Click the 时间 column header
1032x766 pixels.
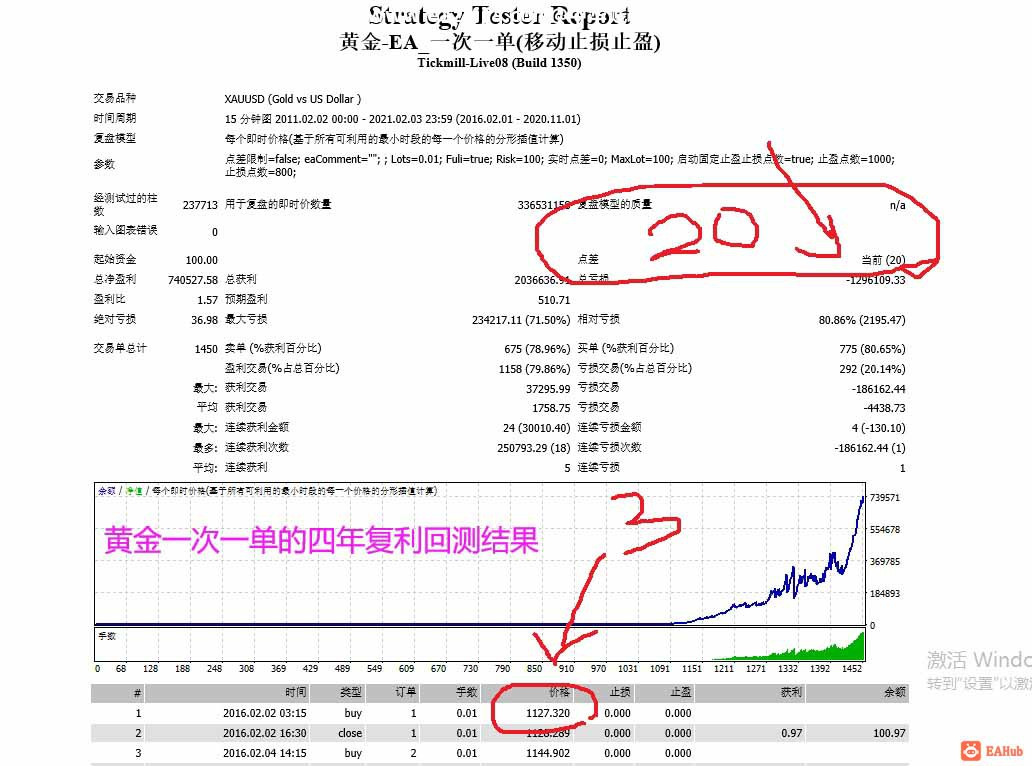(296, 692)
